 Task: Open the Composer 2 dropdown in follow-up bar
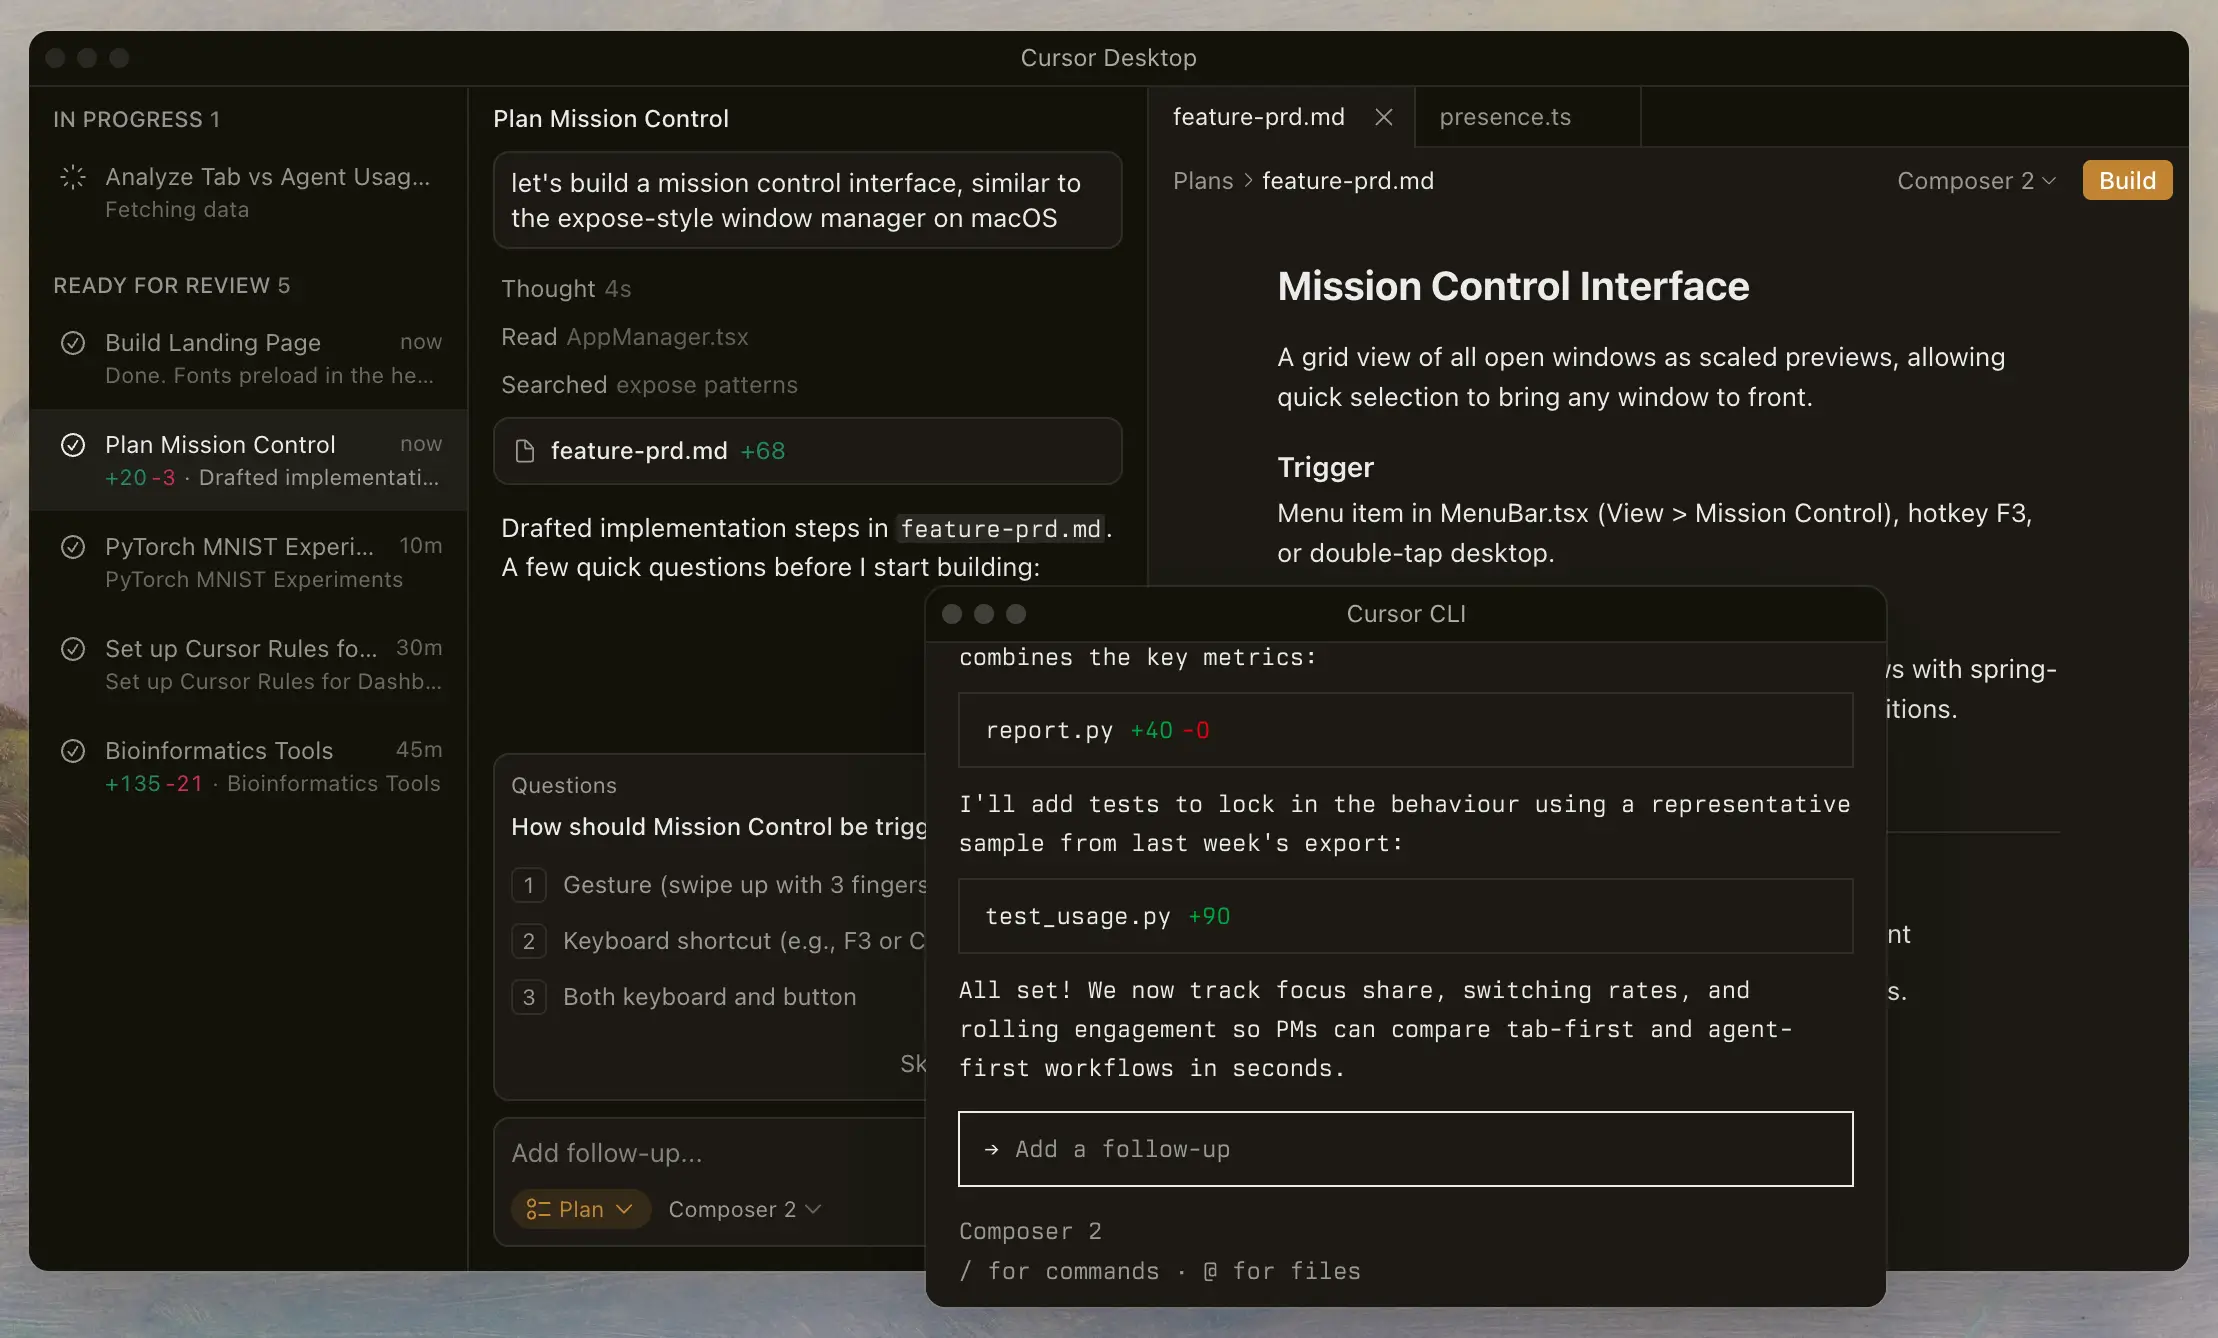[x=744, y=1209]
